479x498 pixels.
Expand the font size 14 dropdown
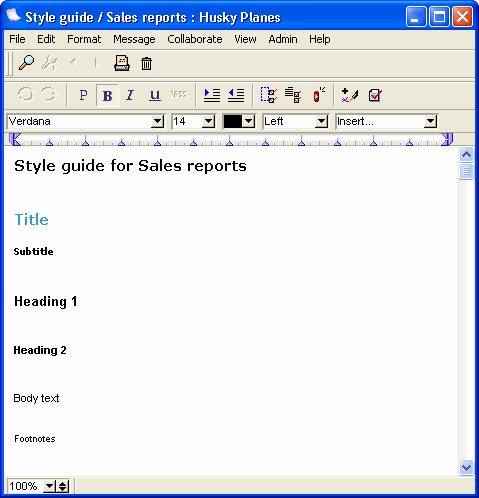point(208,121)
